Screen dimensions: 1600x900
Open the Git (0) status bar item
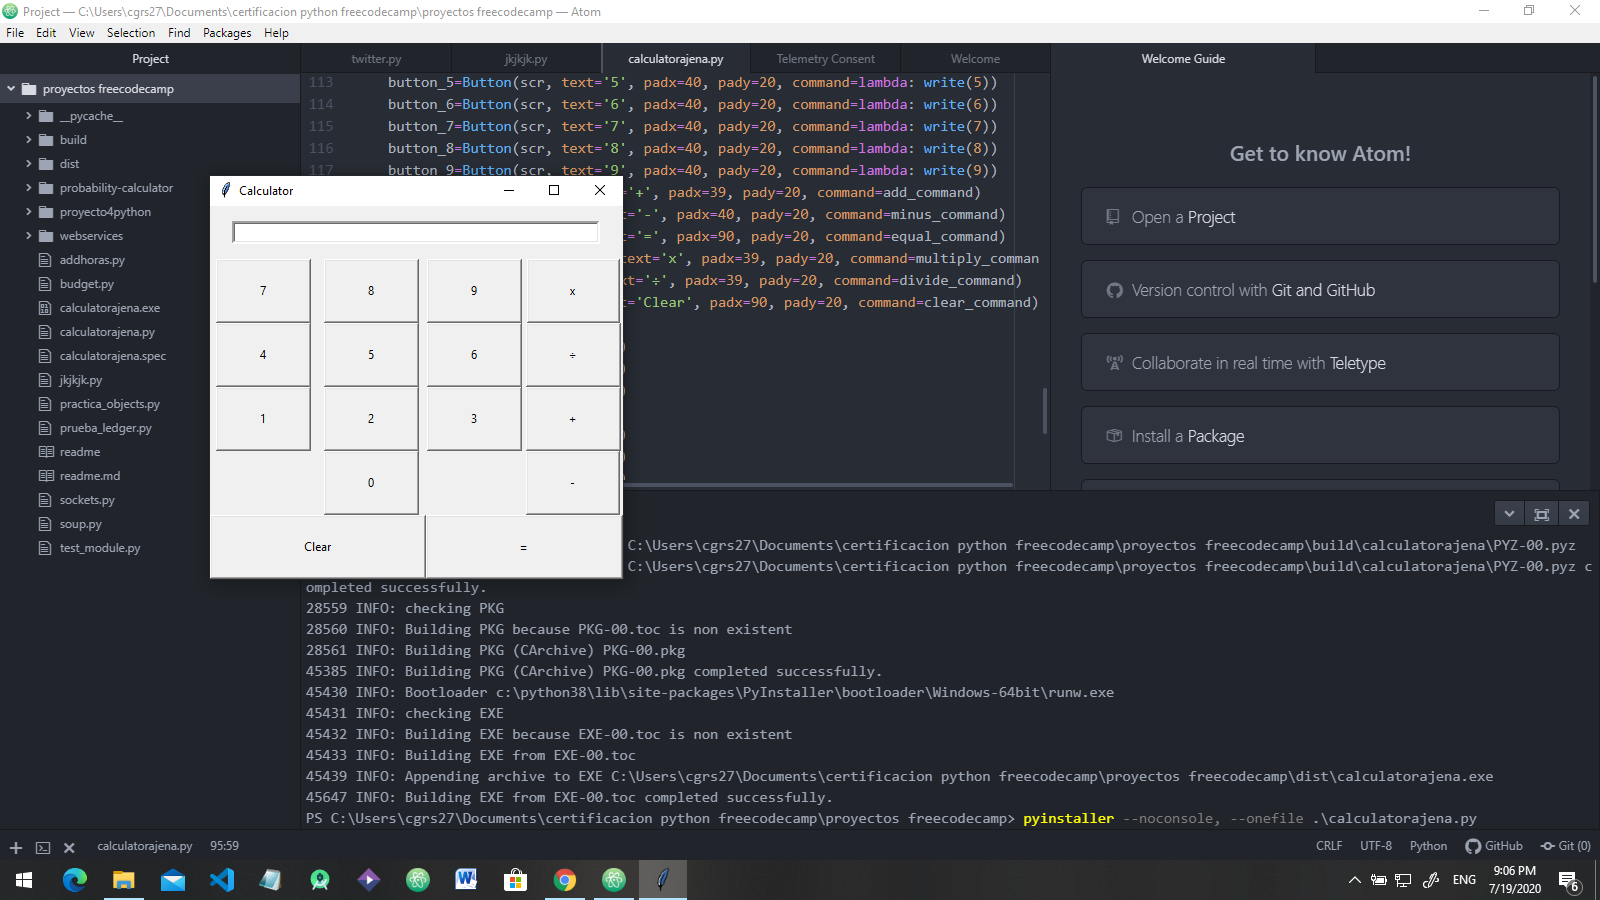1566,846
